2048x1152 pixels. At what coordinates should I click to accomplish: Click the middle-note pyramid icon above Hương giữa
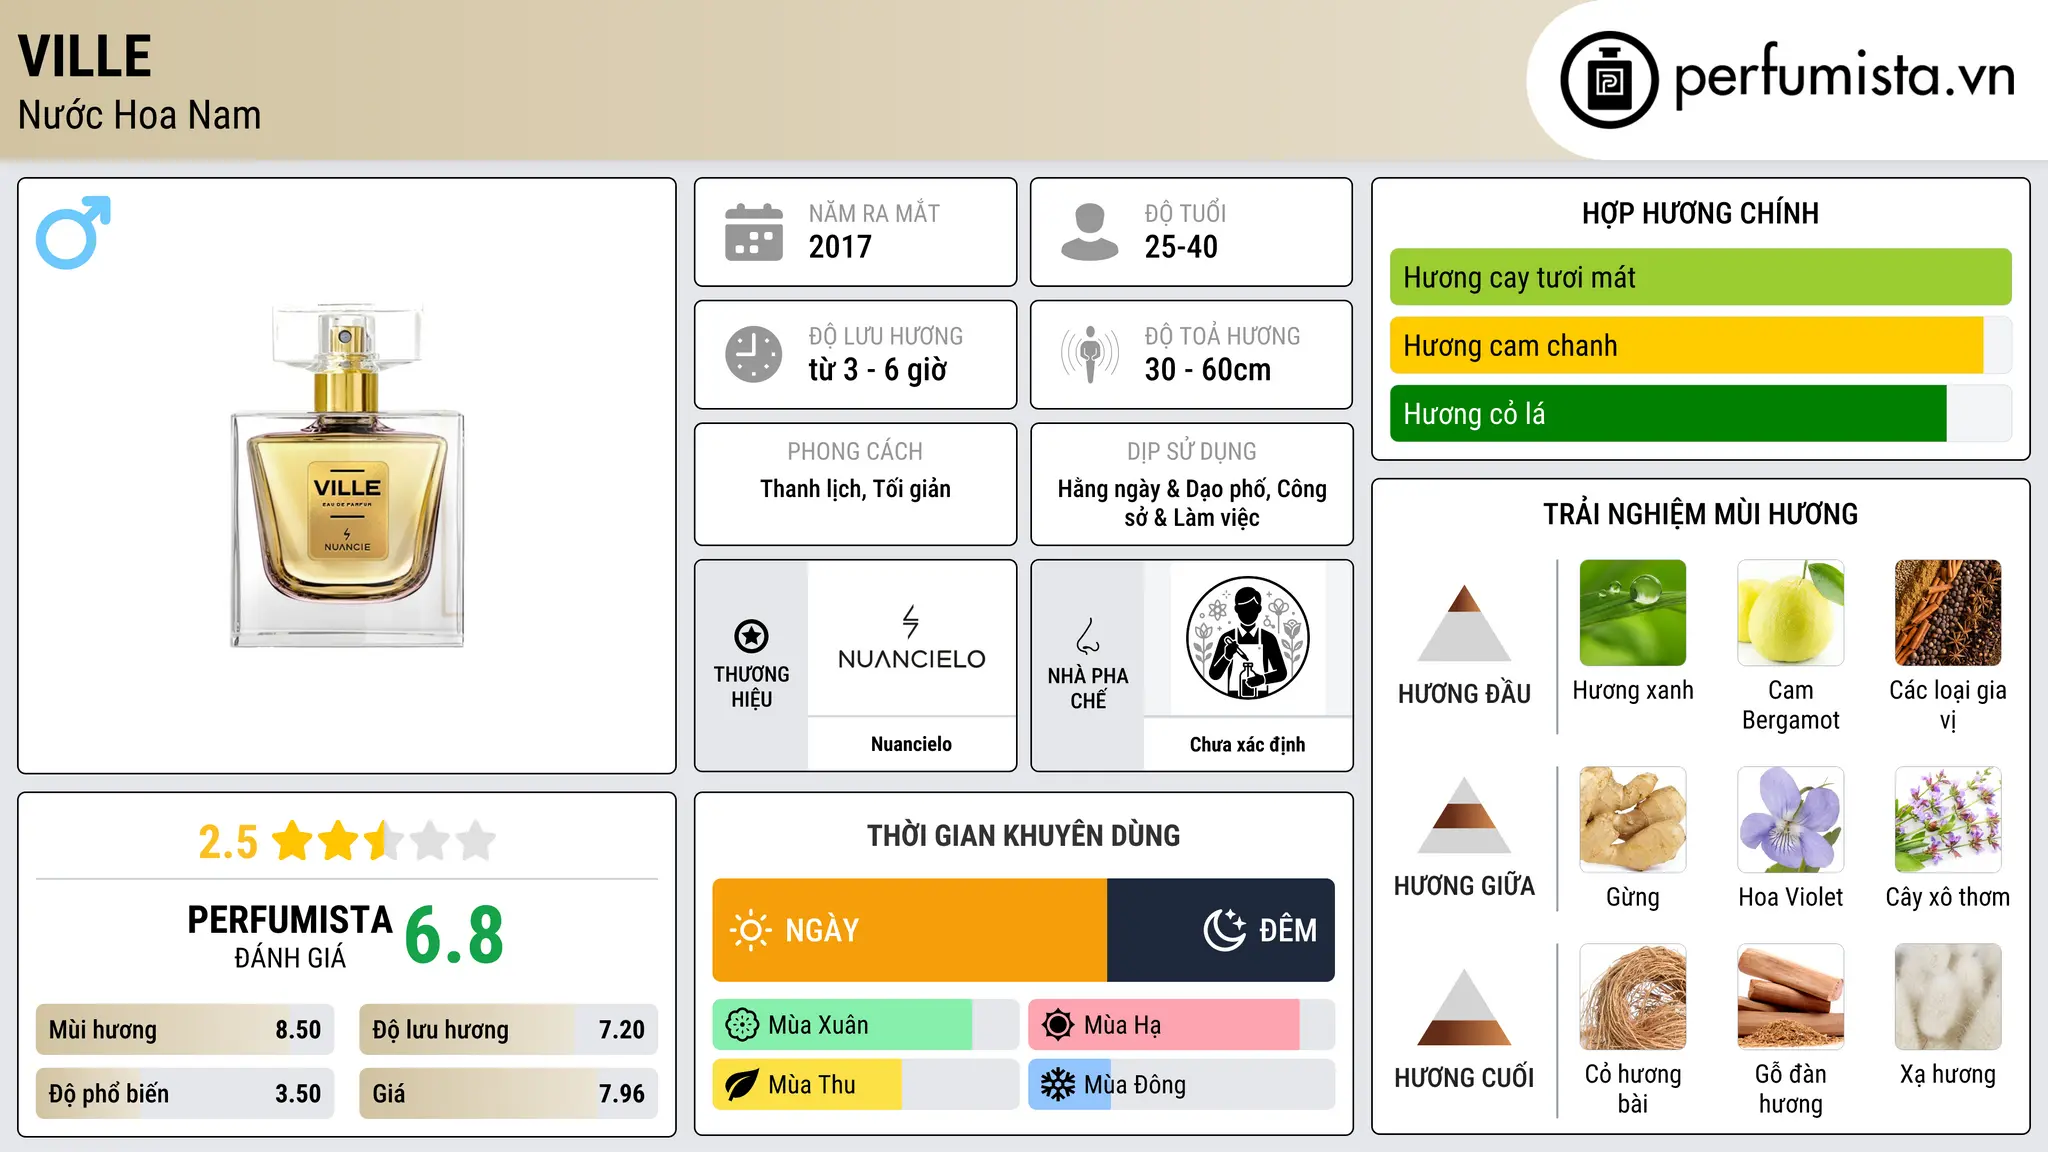(x=1464, y=815)
